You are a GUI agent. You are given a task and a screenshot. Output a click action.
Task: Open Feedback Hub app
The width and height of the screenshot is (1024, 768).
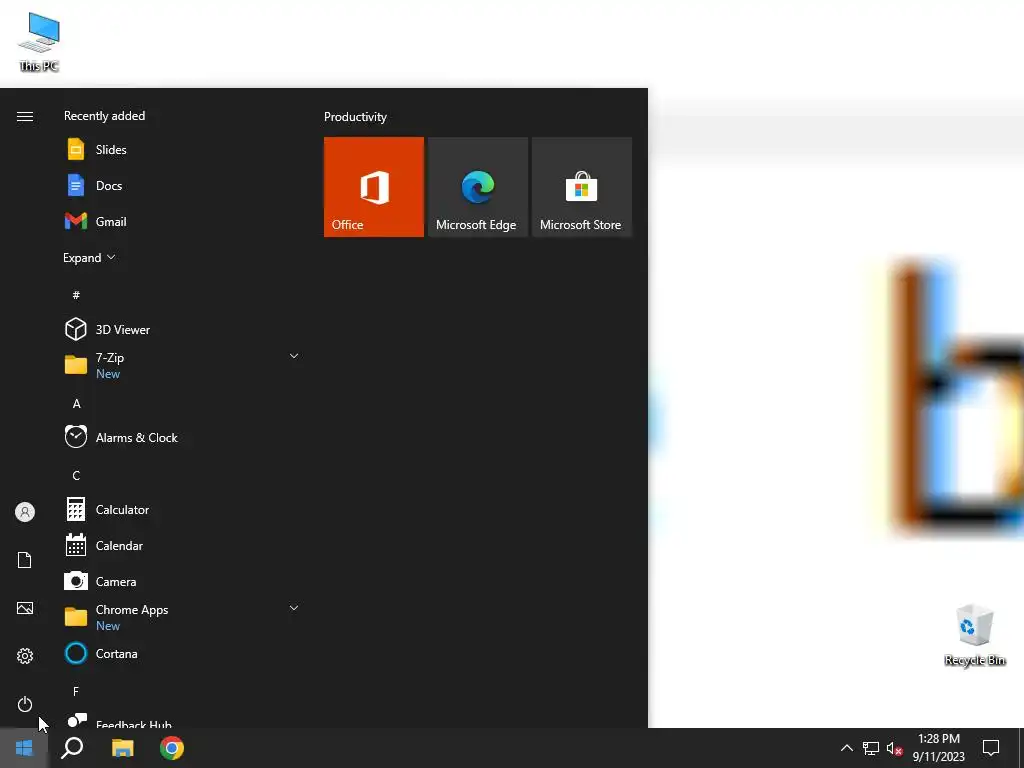[182, 720]
